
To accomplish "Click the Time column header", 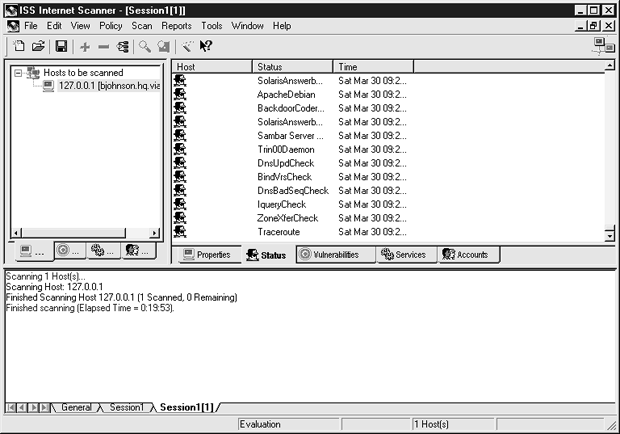I will [x=372, y=66].
